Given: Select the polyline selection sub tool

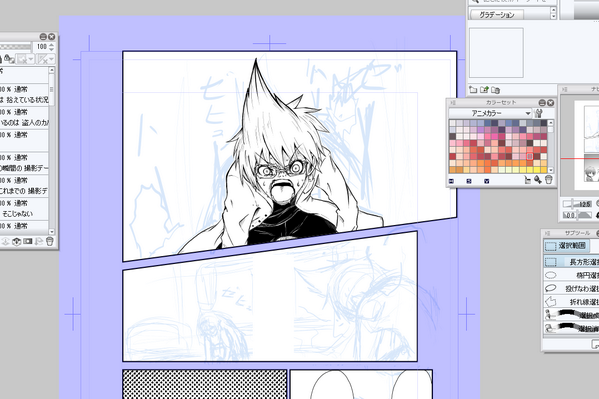Looking at the screenshot, I should tap(572, 302).
